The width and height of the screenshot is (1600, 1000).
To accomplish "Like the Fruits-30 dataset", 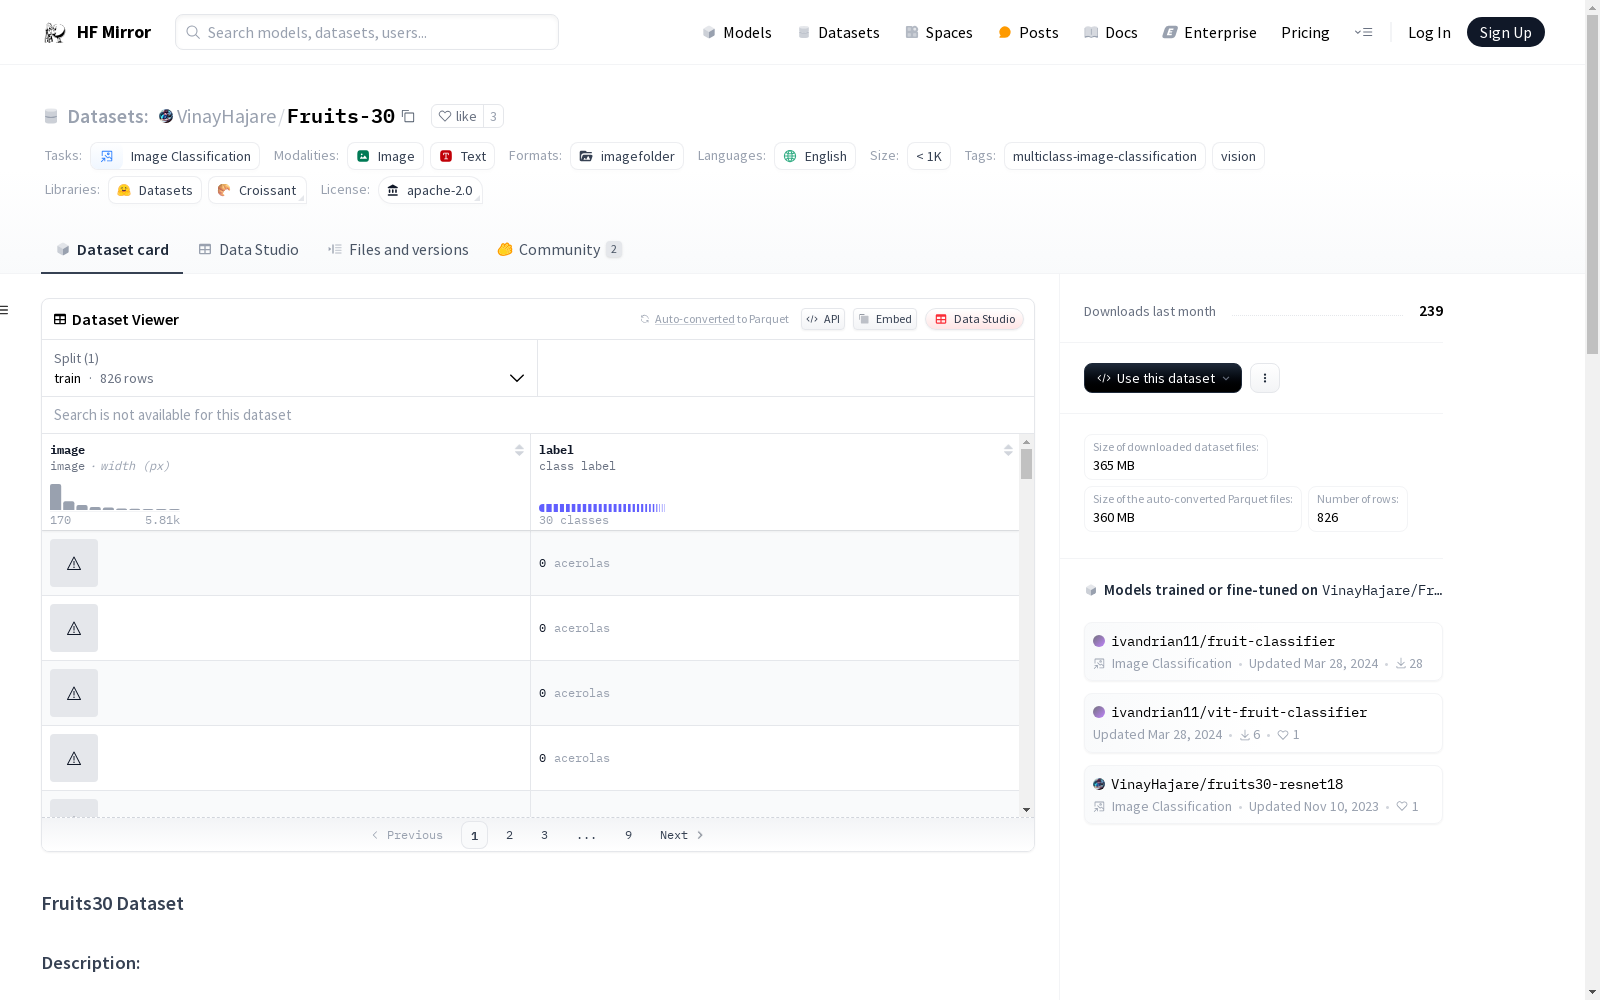I will (x=457, y=116).
